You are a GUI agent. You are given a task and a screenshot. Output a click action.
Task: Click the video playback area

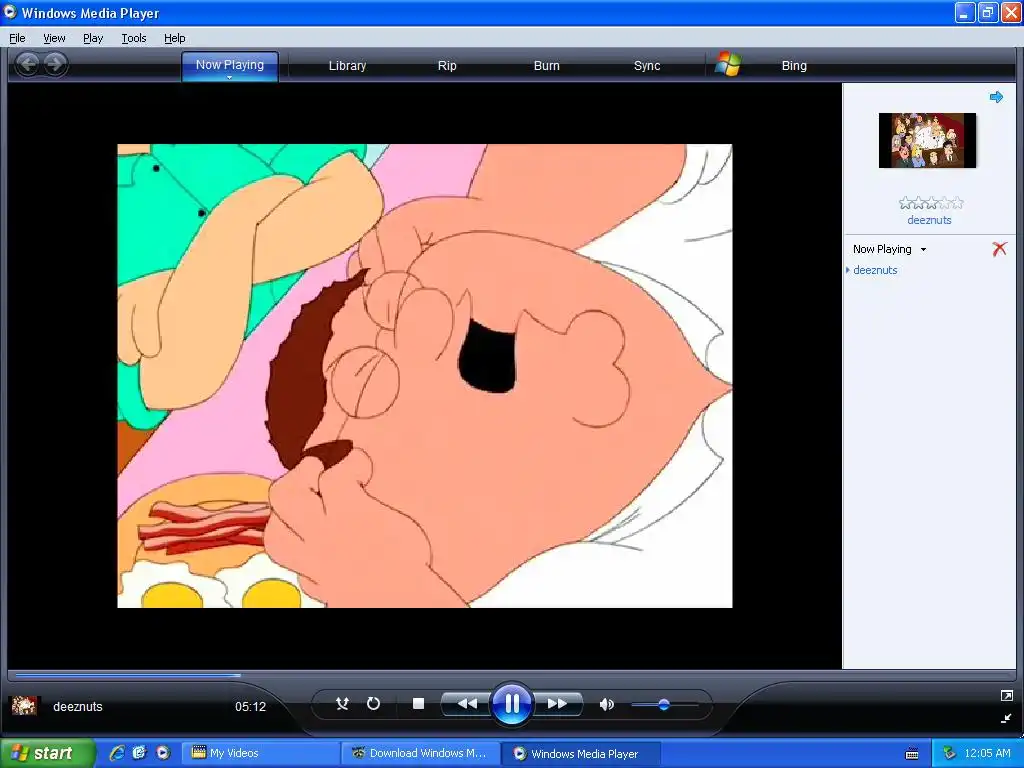click(x=424, y=376)
